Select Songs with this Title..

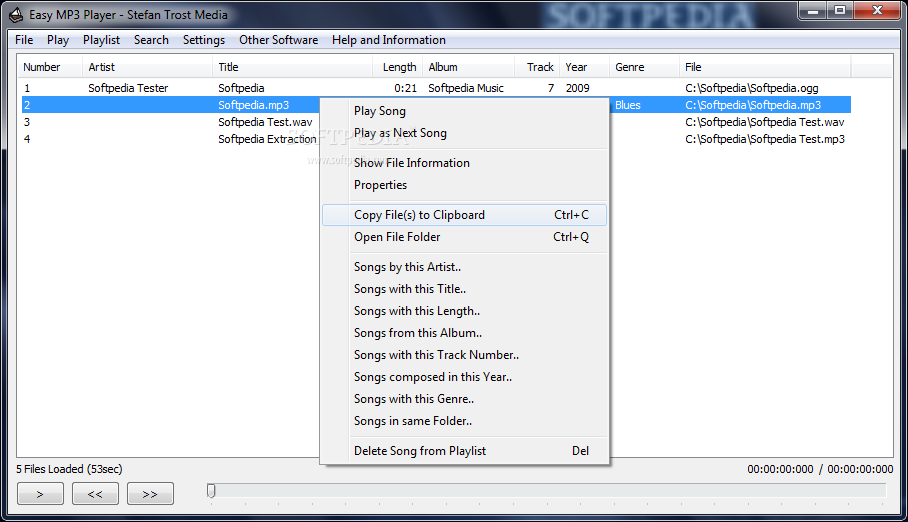pos(464,289)
